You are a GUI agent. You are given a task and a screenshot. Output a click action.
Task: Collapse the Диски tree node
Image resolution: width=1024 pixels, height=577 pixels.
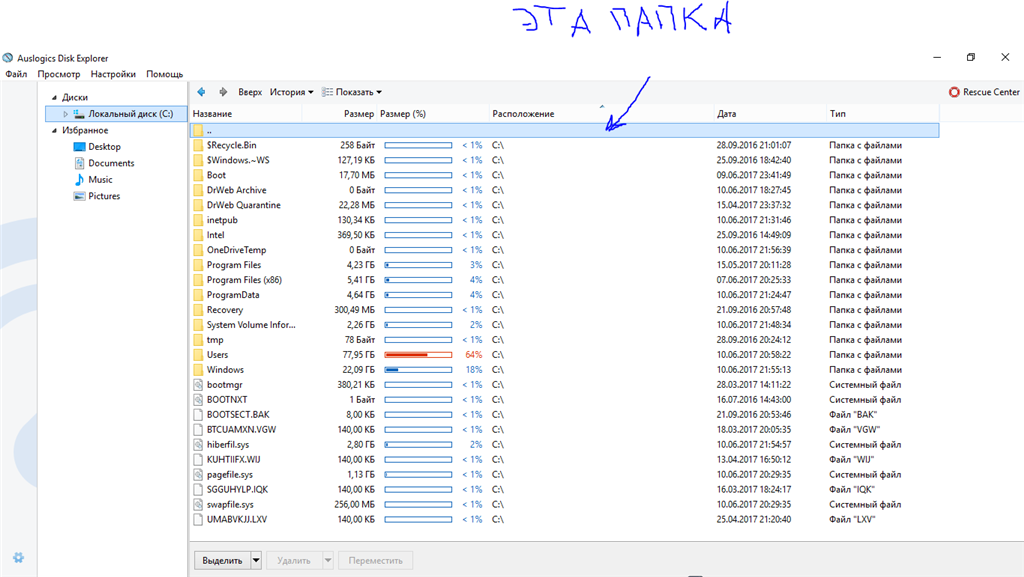tap(54, 97)
